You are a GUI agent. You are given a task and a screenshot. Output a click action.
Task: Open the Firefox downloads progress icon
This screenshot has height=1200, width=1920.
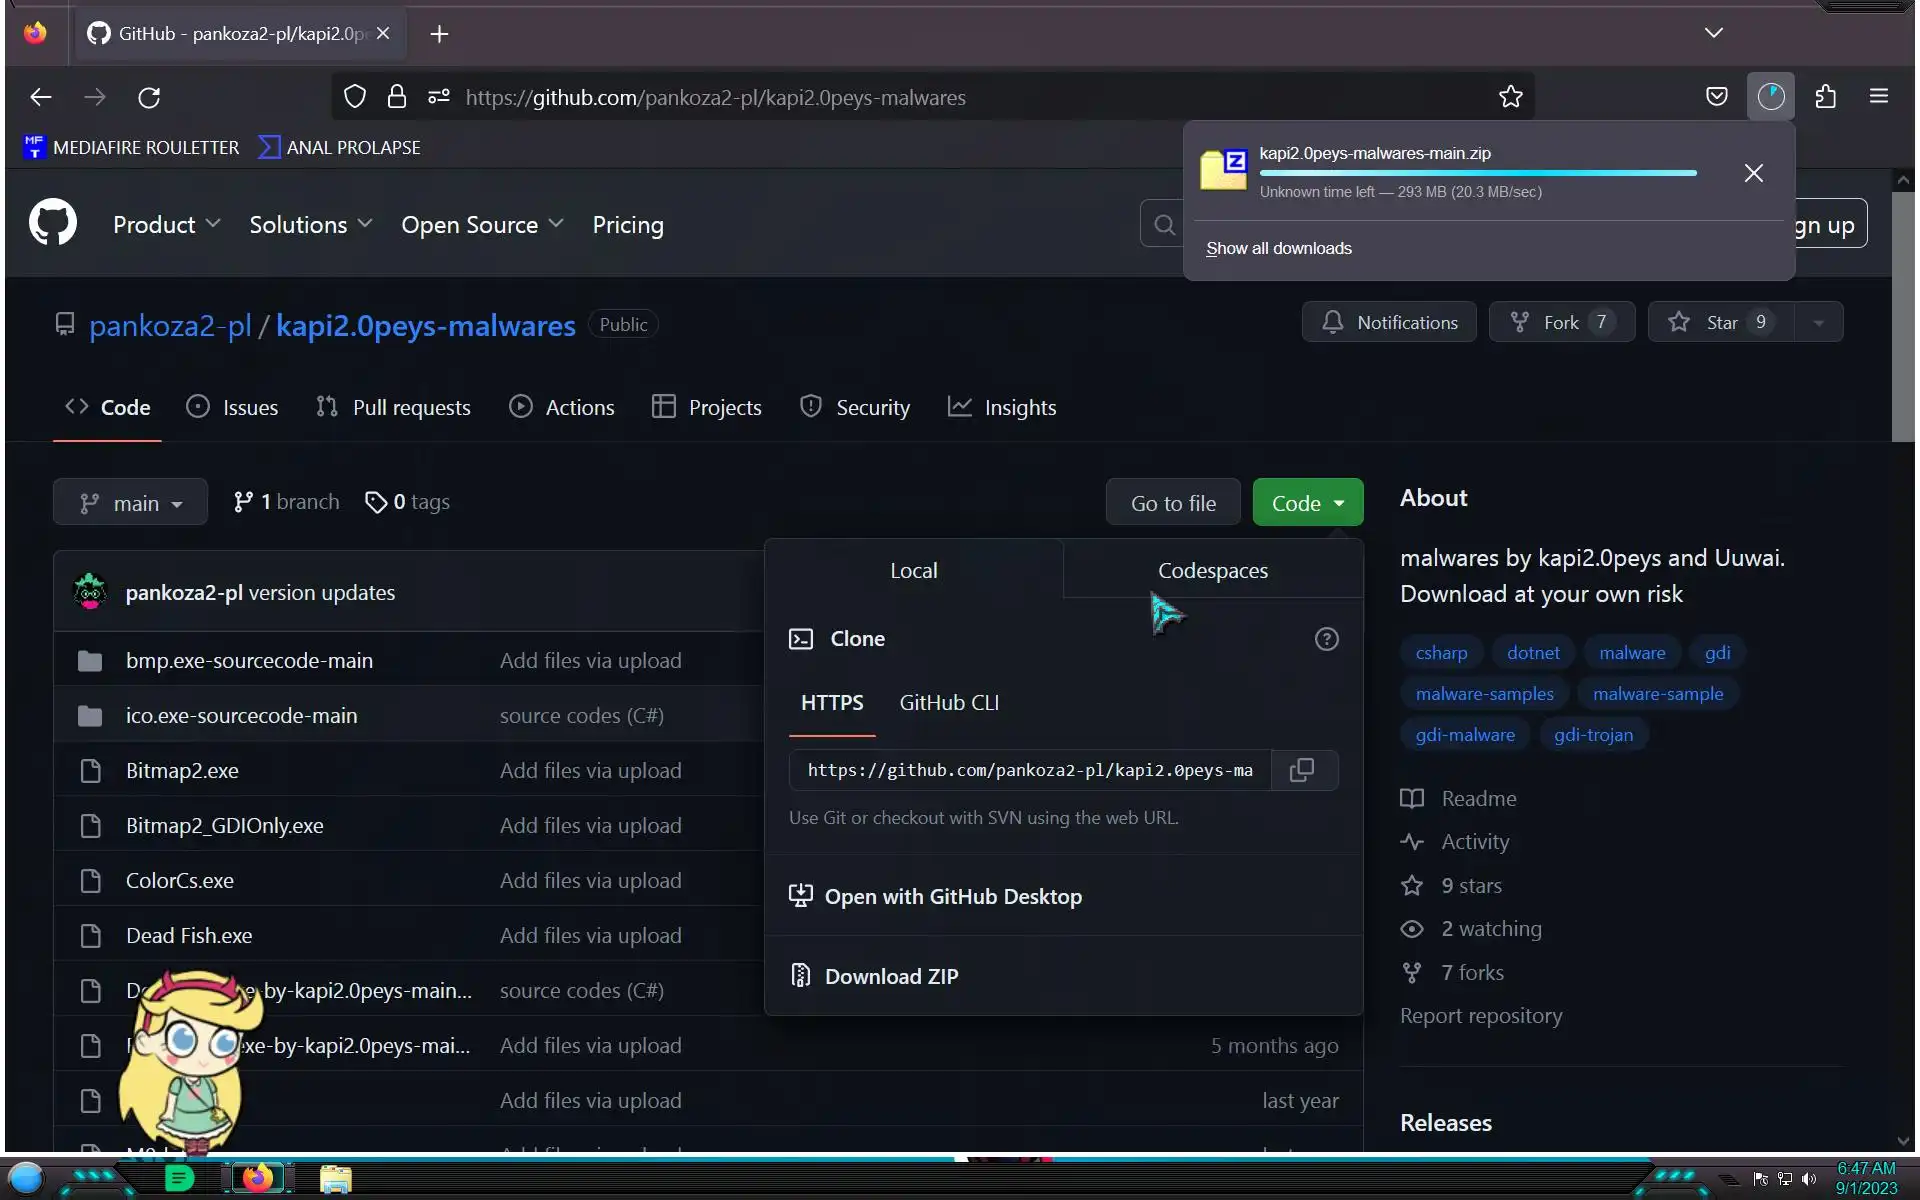click(1770, 97)
